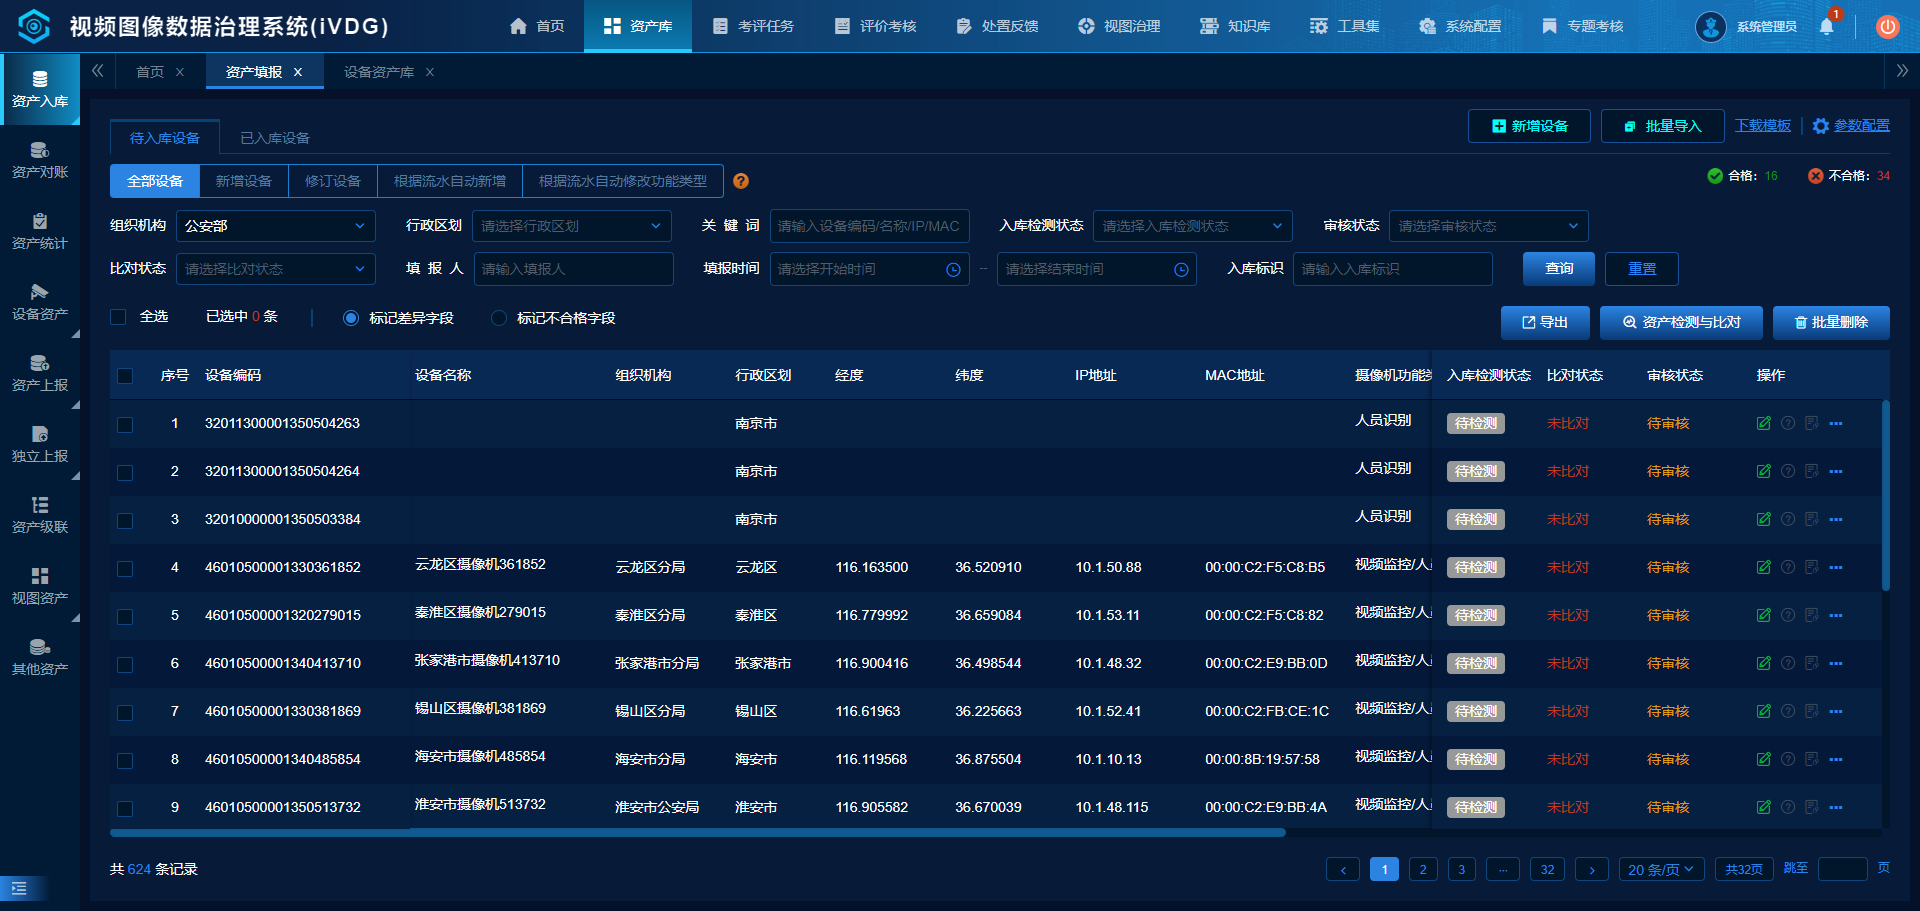Open more actions for 海安市摄像机485854

point(1835,759)
